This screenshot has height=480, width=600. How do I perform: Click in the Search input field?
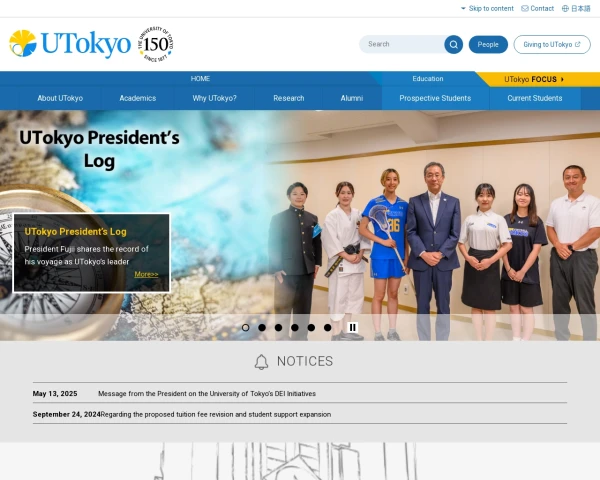click(x=402, y=44)
